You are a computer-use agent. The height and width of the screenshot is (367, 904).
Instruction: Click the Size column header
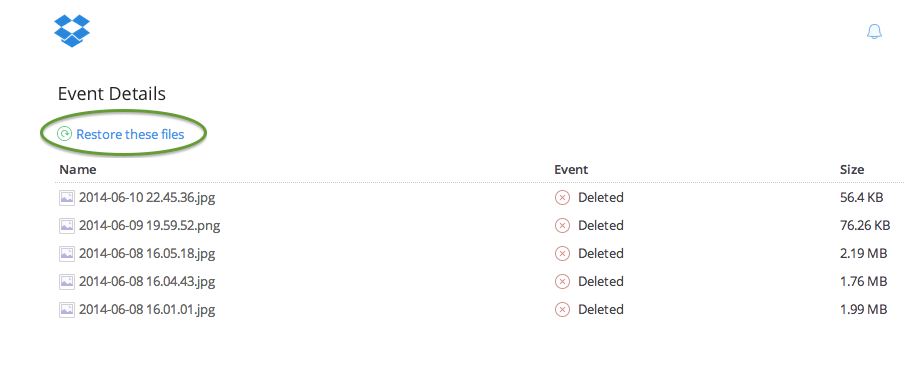coord(852,169)
